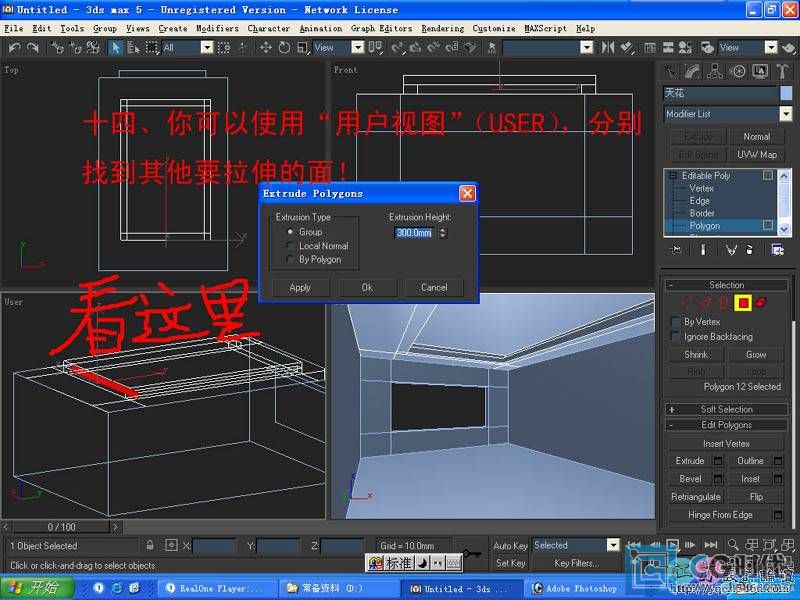Open reference coordinate system View dropdown
The width and height of the screenshot is (800, 600).
pos(358,48)
